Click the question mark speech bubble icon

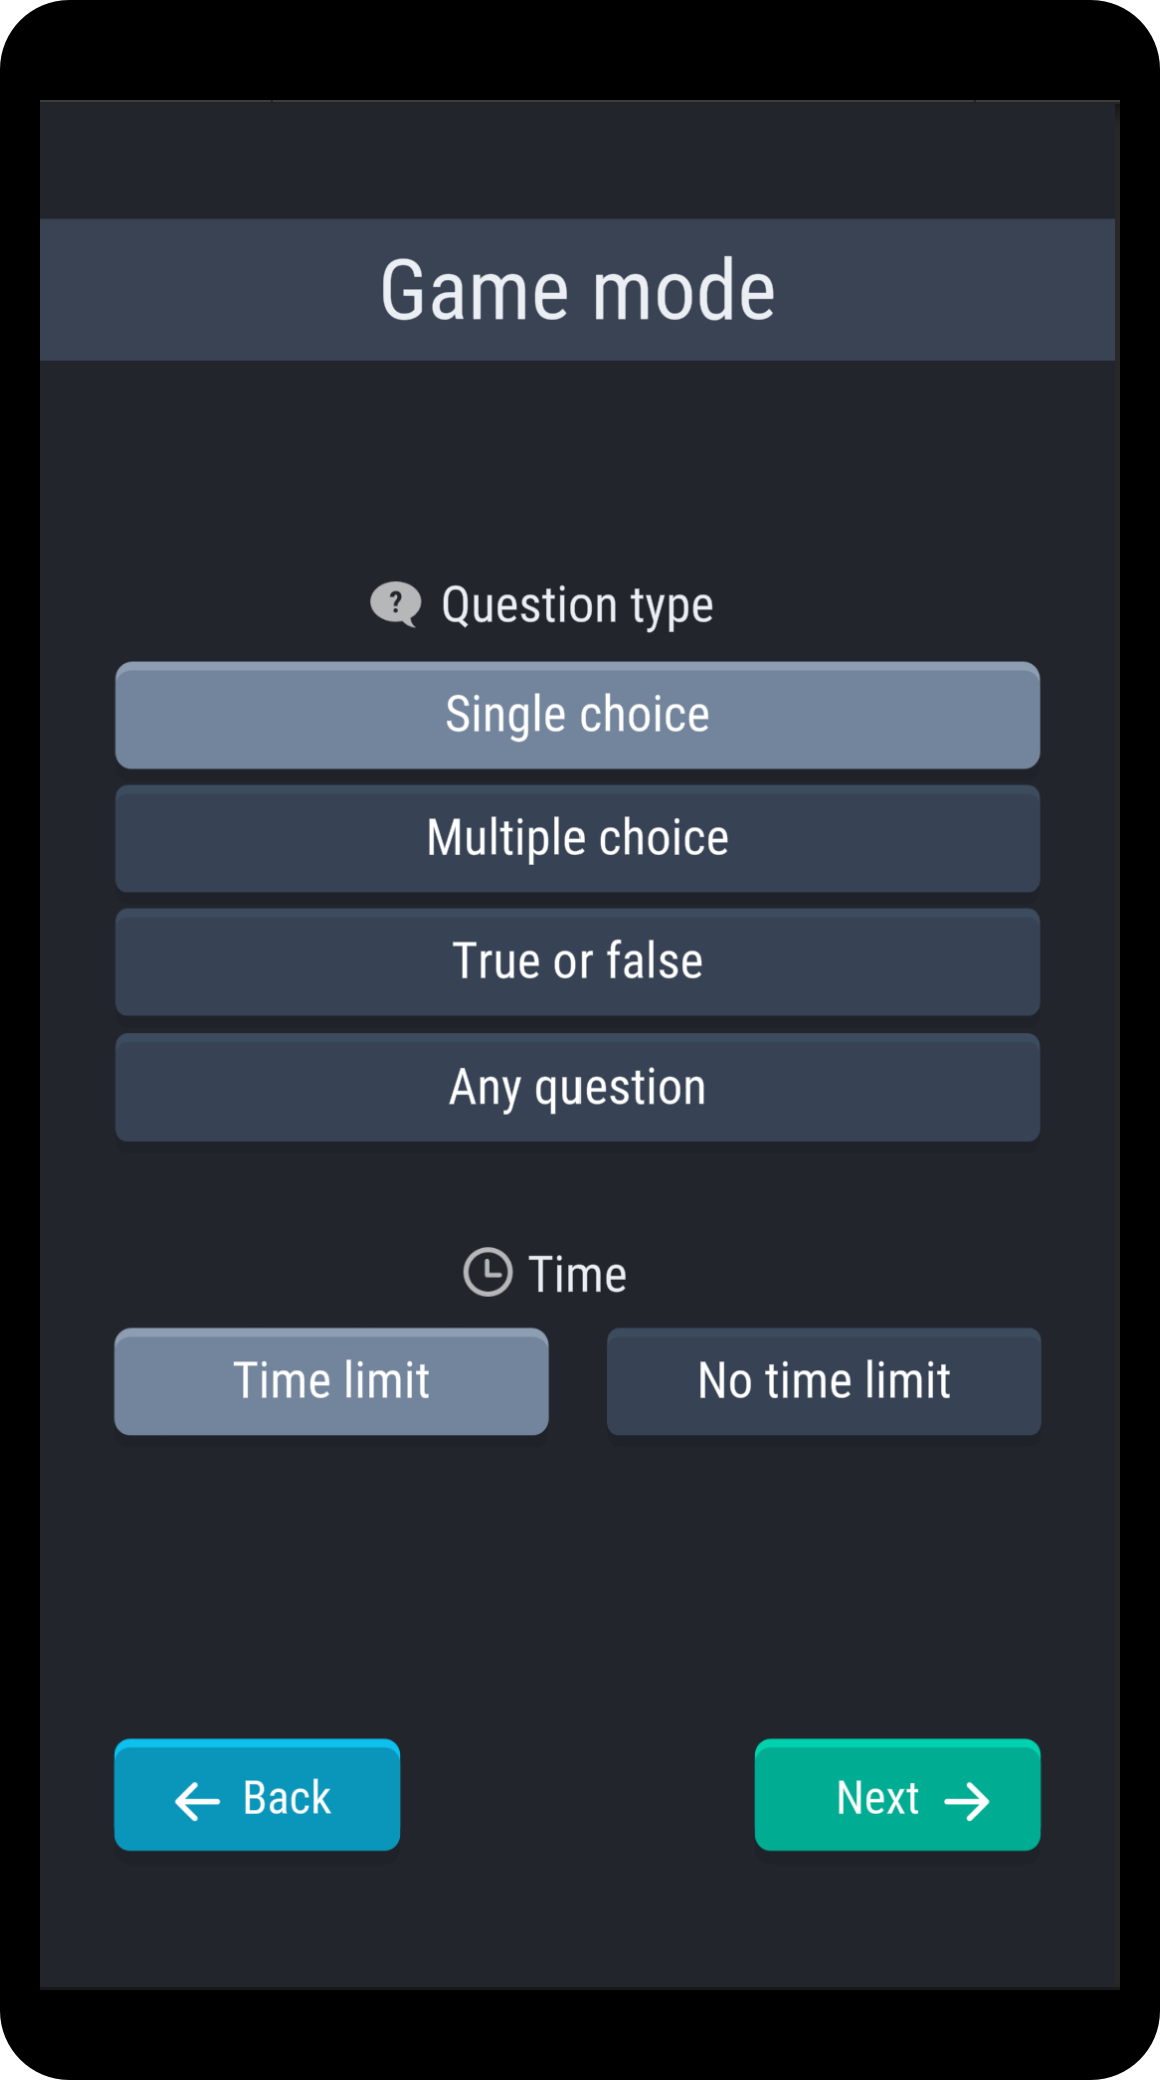click(396, 604)
